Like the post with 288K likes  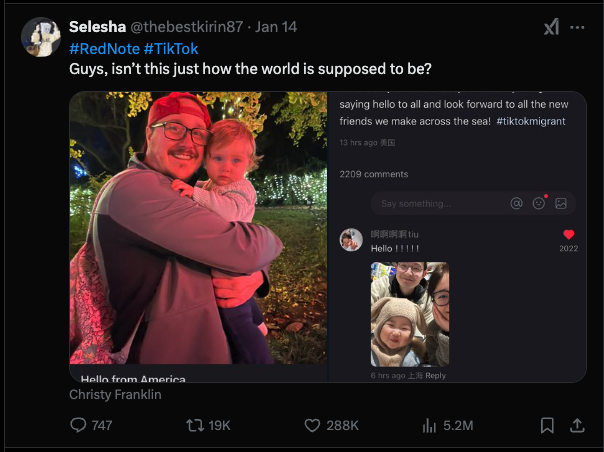[x=313, y=425]
